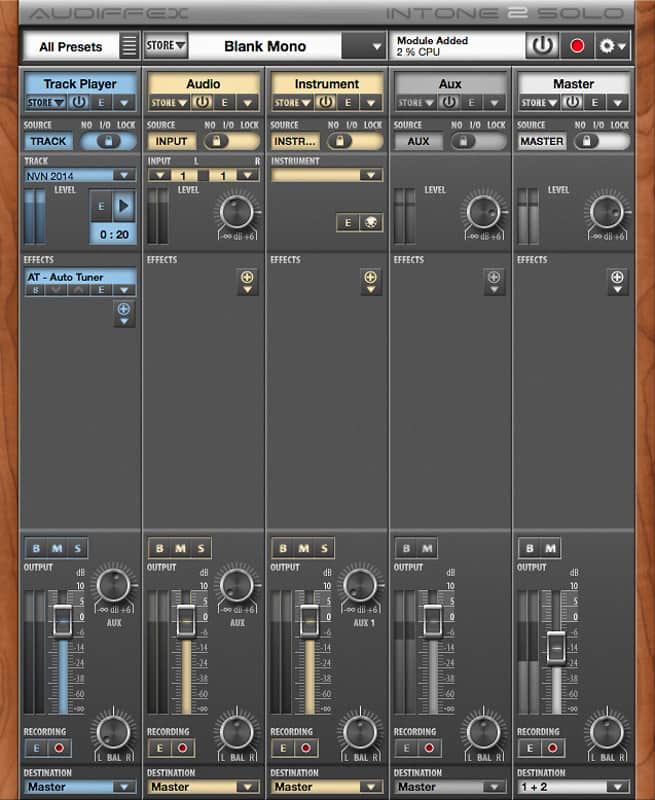Start recording with the red top-bar button
Screen dimensions: 655x800
point(577,46)
